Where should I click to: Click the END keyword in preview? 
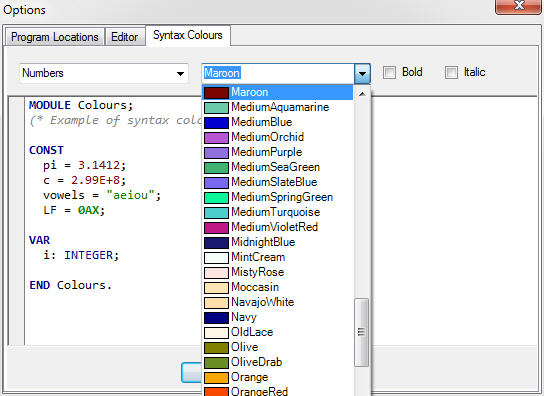tap(39, 285)
